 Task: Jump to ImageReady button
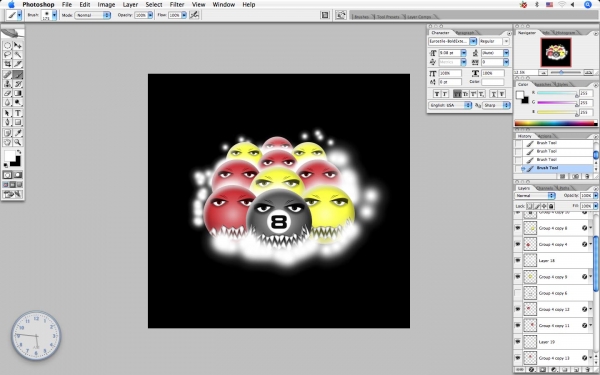[12, 194]
